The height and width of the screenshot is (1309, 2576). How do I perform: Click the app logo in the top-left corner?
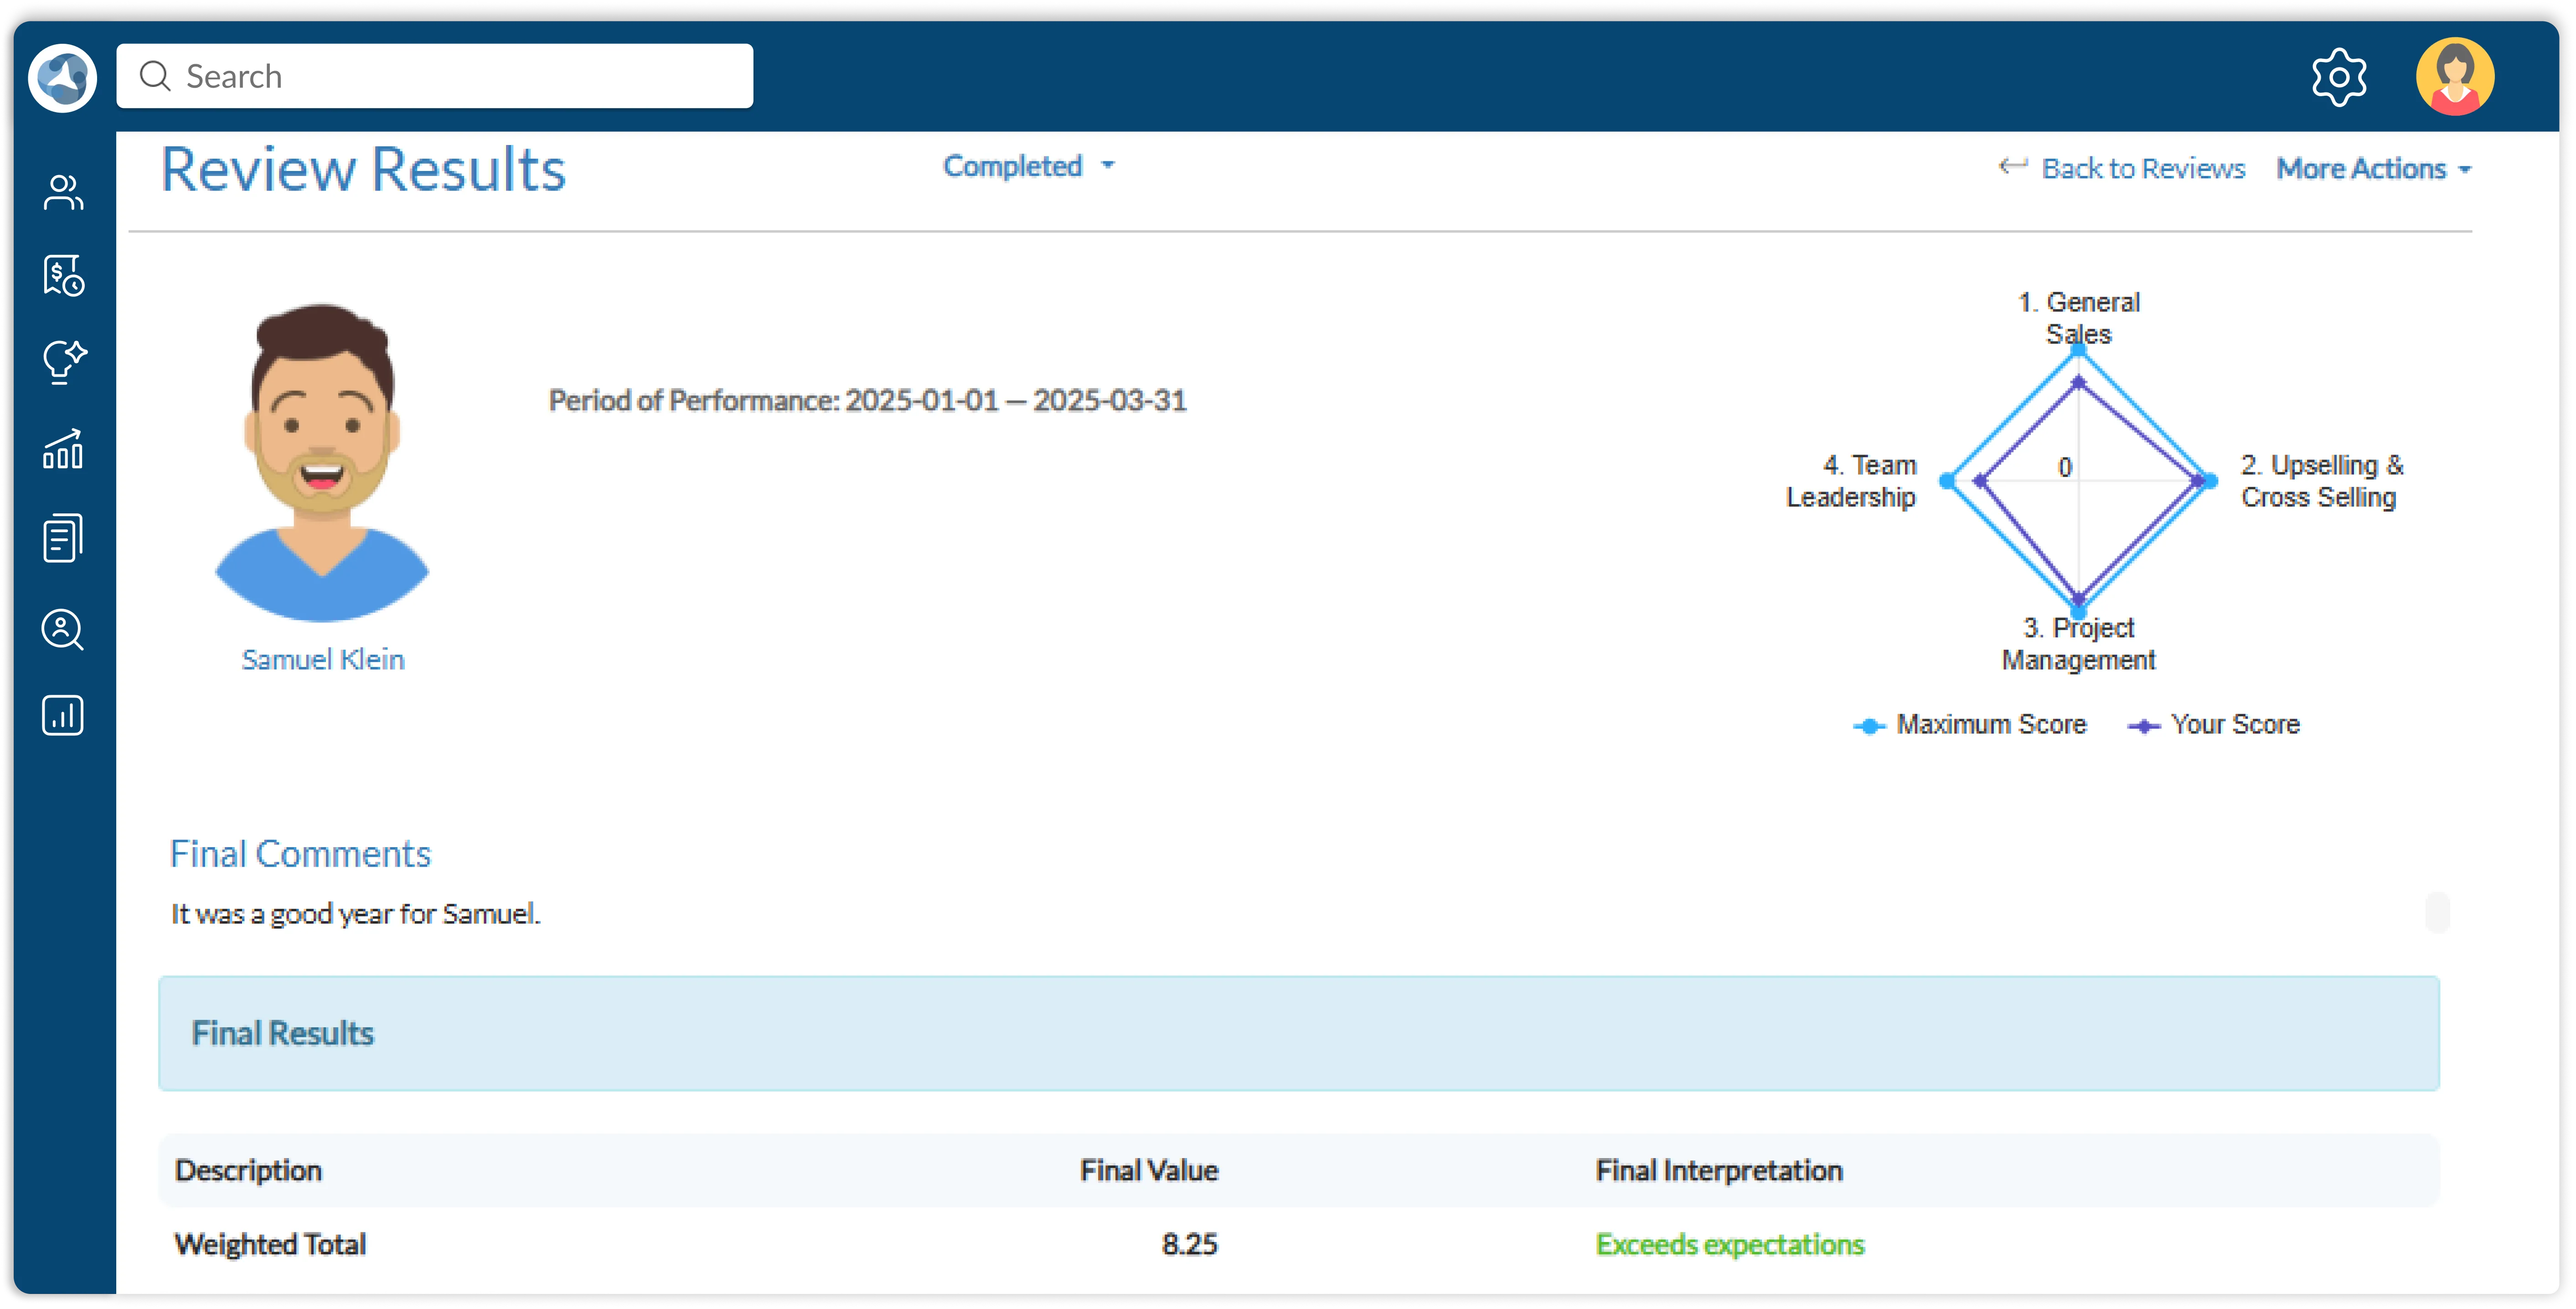point(61,76)
